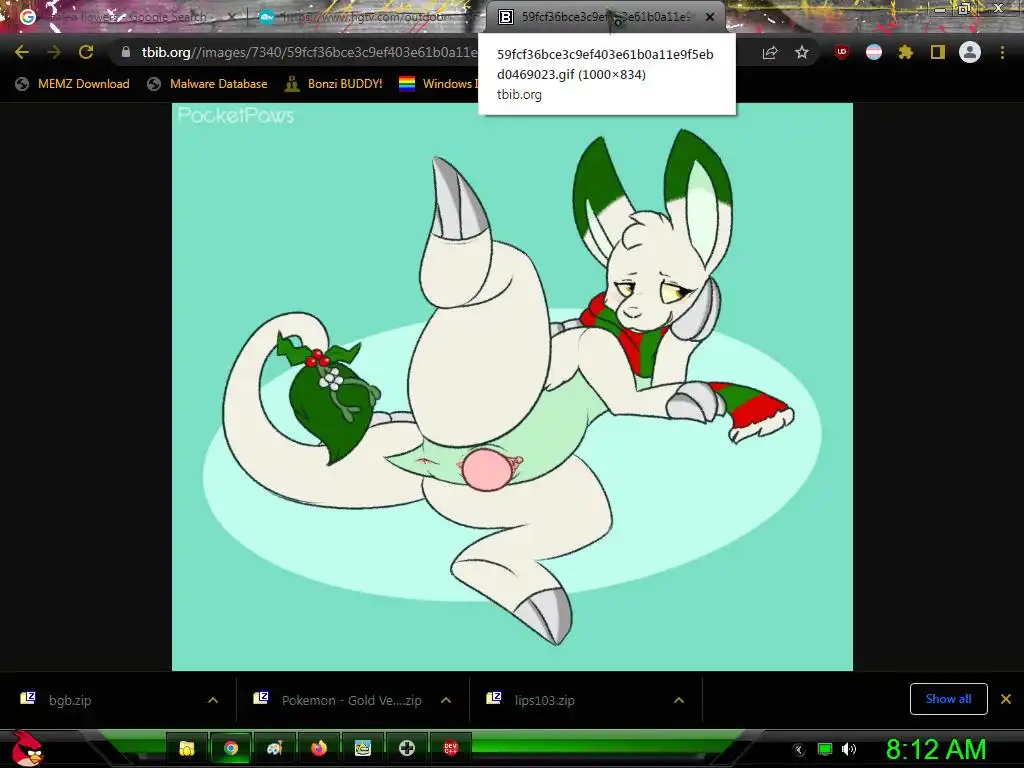This screenshot has height=768, width=1024.
Task: Switch to Chrome in the taskbar
Action: click(231, 748)
